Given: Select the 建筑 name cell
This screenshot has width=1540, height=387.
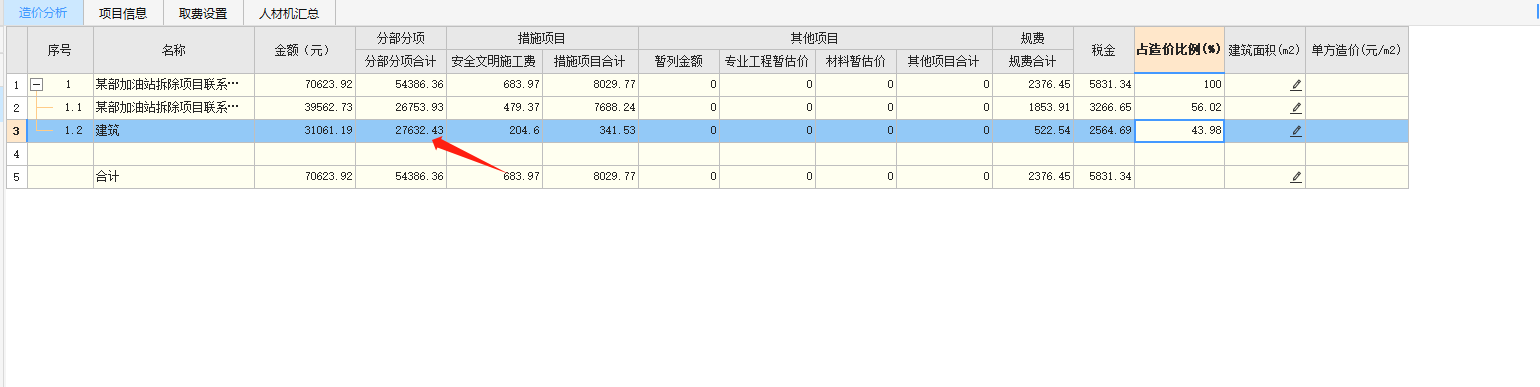Looking at the screenshot, I should coord(174,131).
